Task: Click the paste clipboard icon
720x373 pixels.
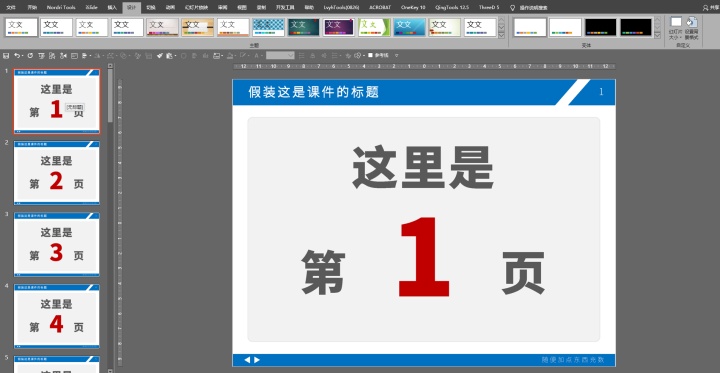Action: coord(169,56)
